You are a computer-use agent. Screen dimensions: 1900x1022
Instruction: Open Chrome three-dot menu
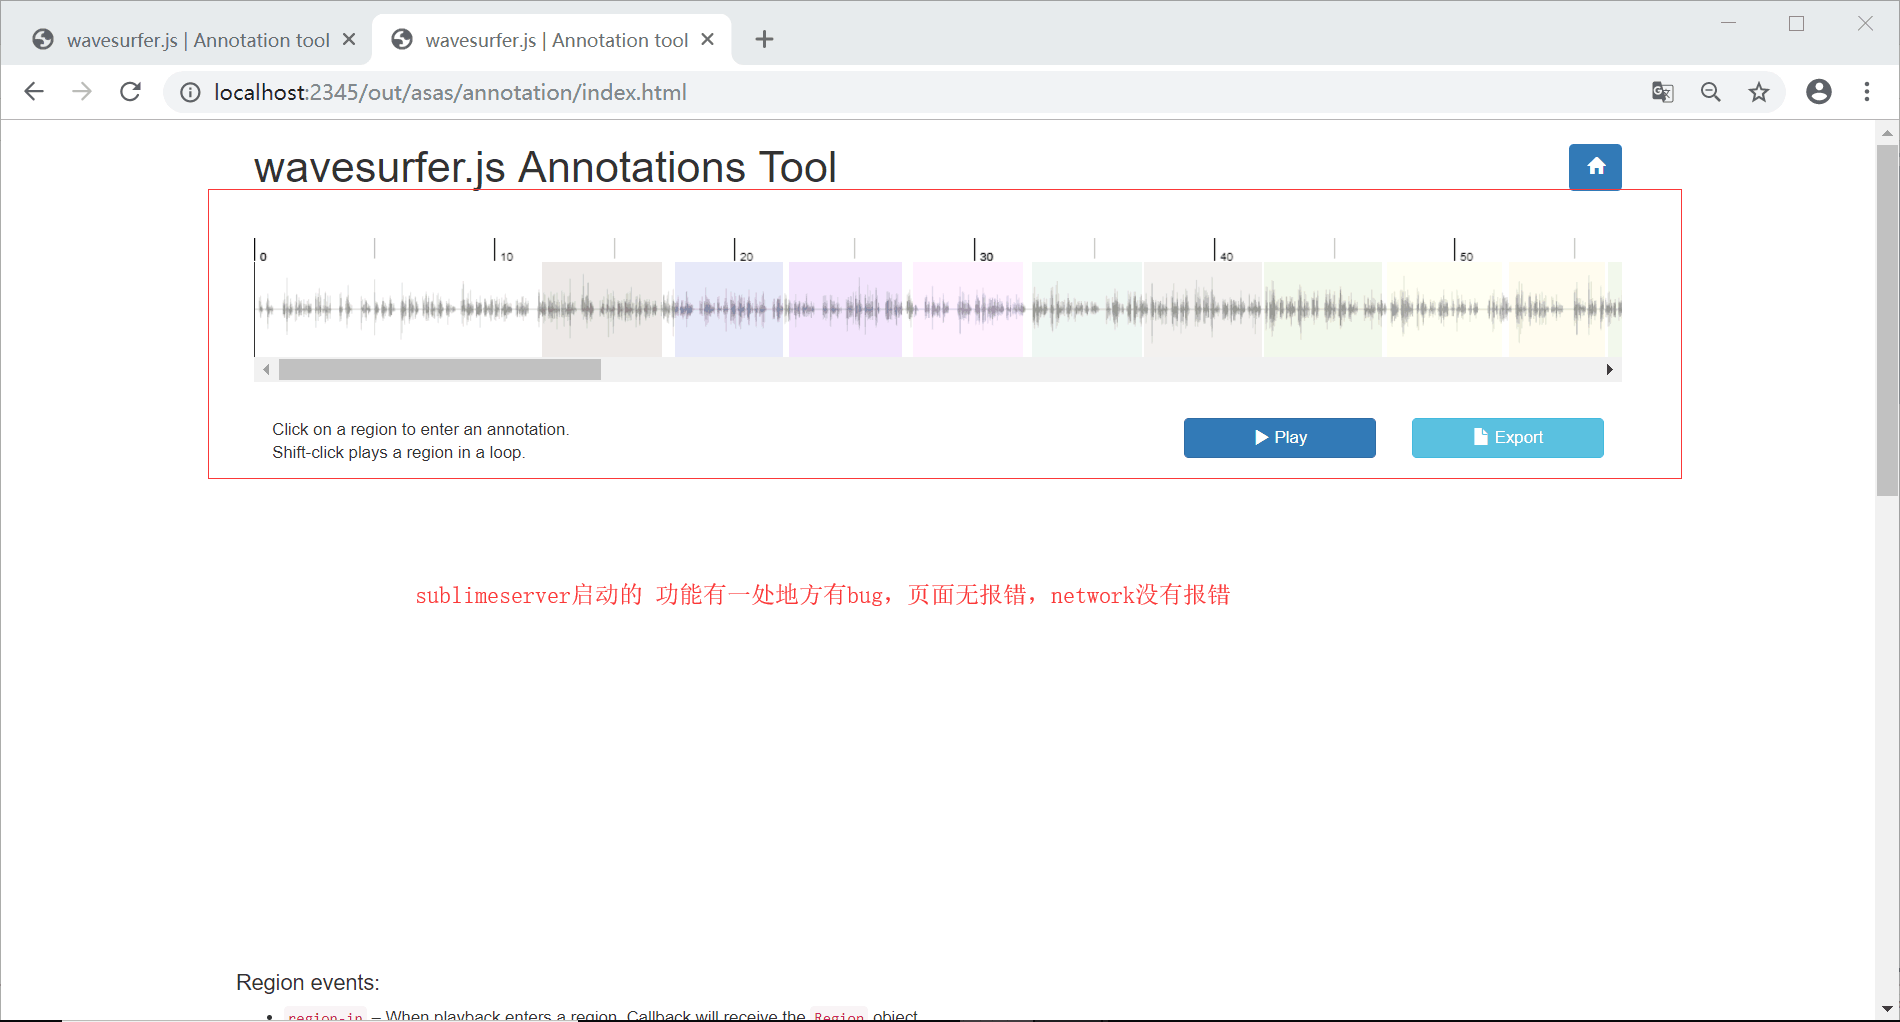point(1867,92)
